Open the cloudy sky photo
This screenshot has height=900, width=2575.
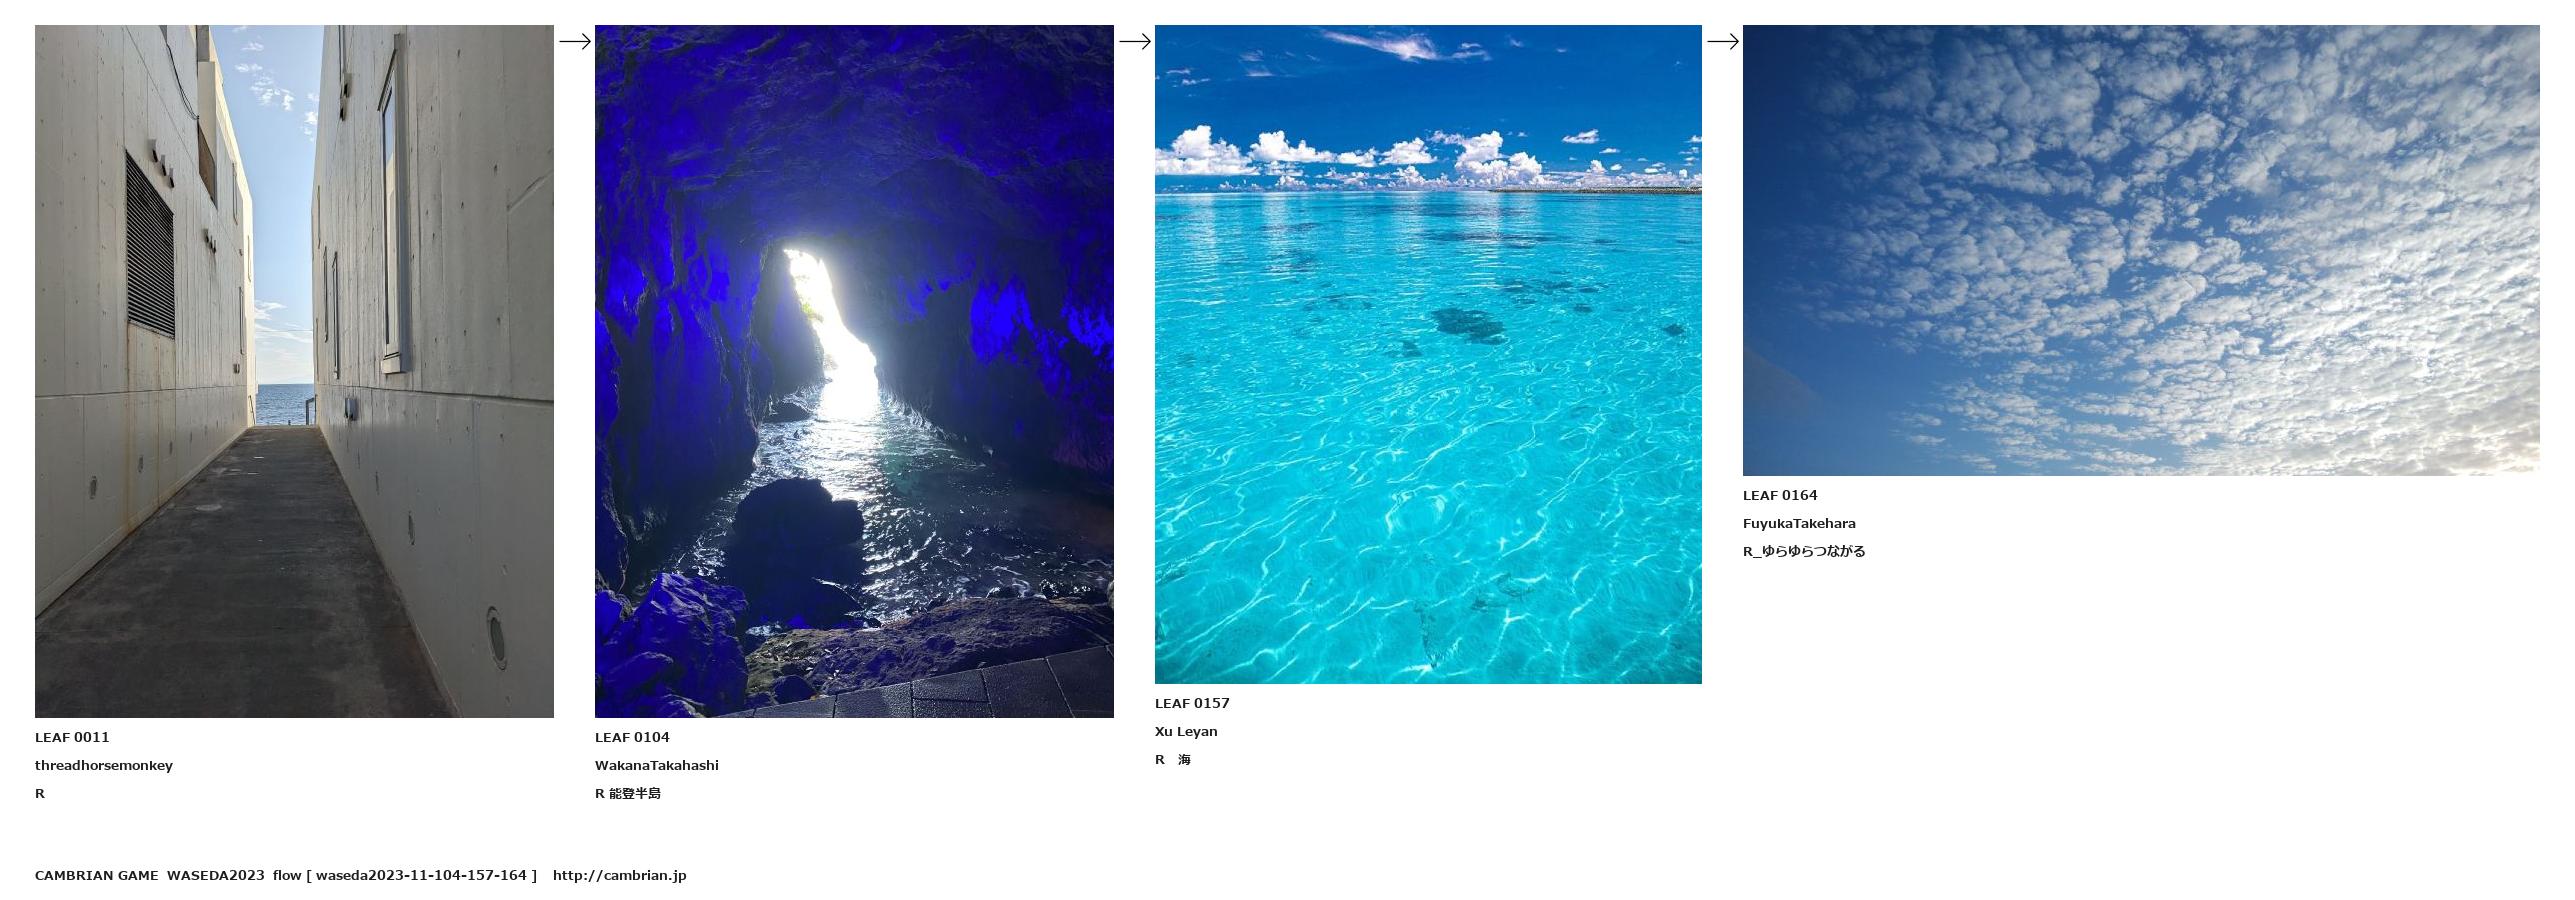coord(2140,250)
